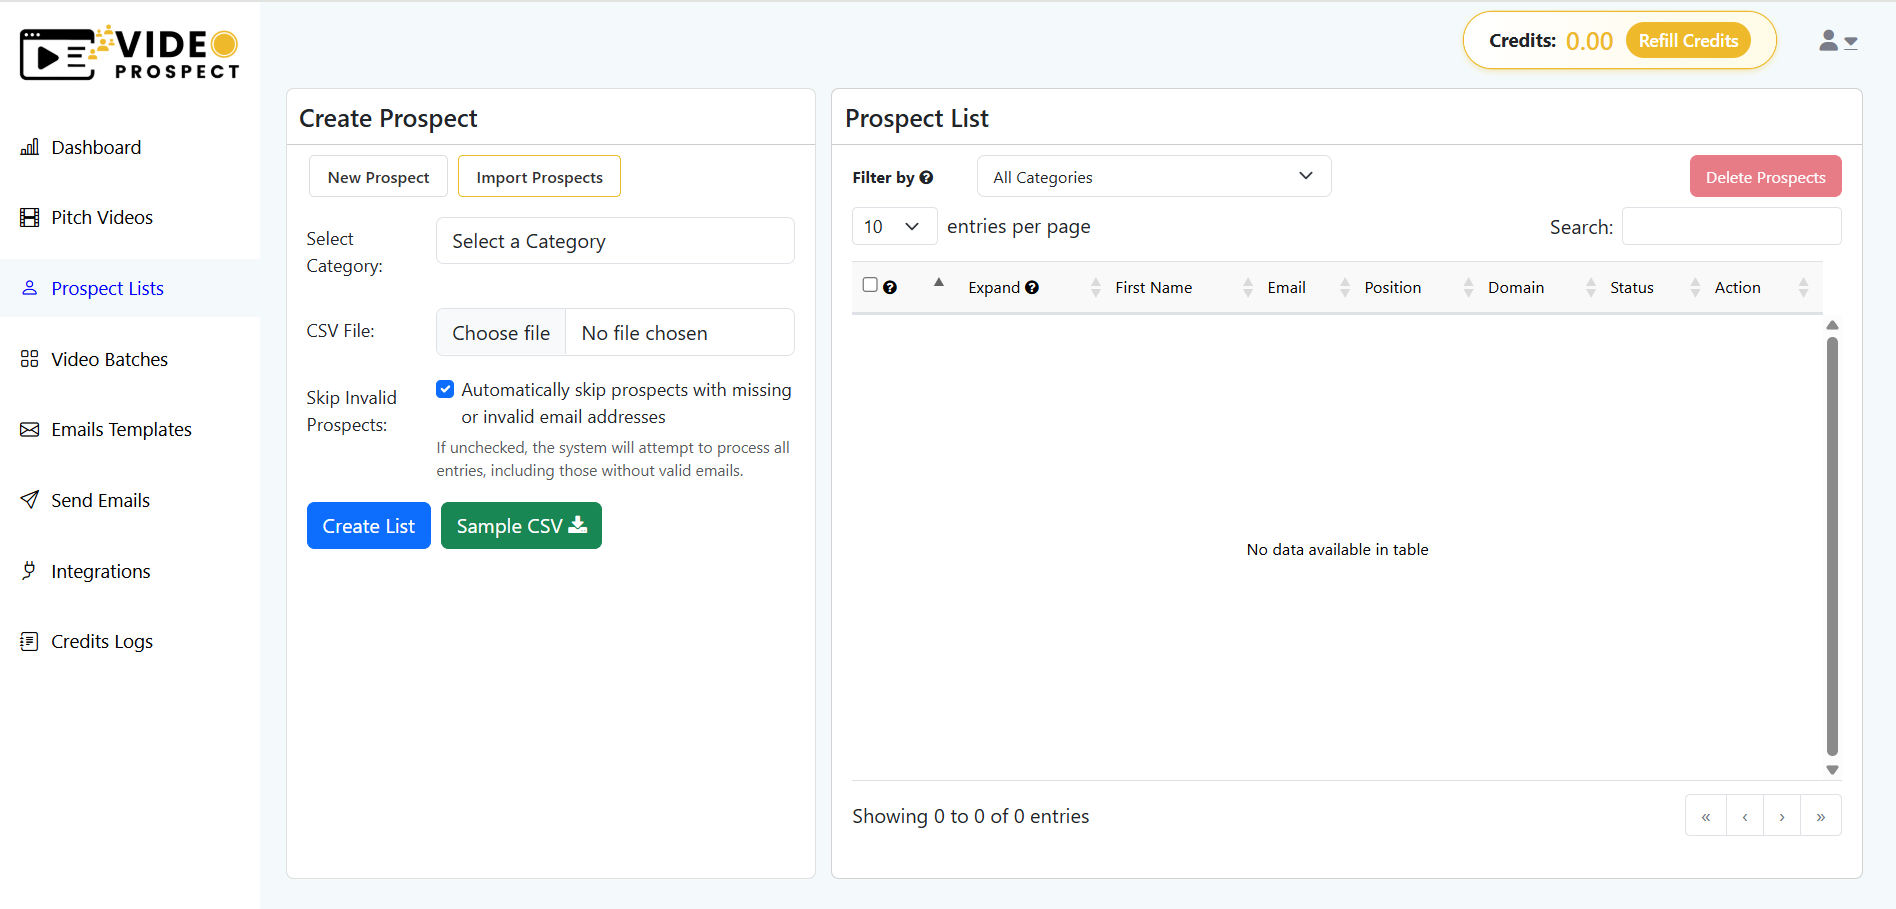The image size is (1896, 909).
Task: Download the Sample CSV file
Action: point(520,525)
